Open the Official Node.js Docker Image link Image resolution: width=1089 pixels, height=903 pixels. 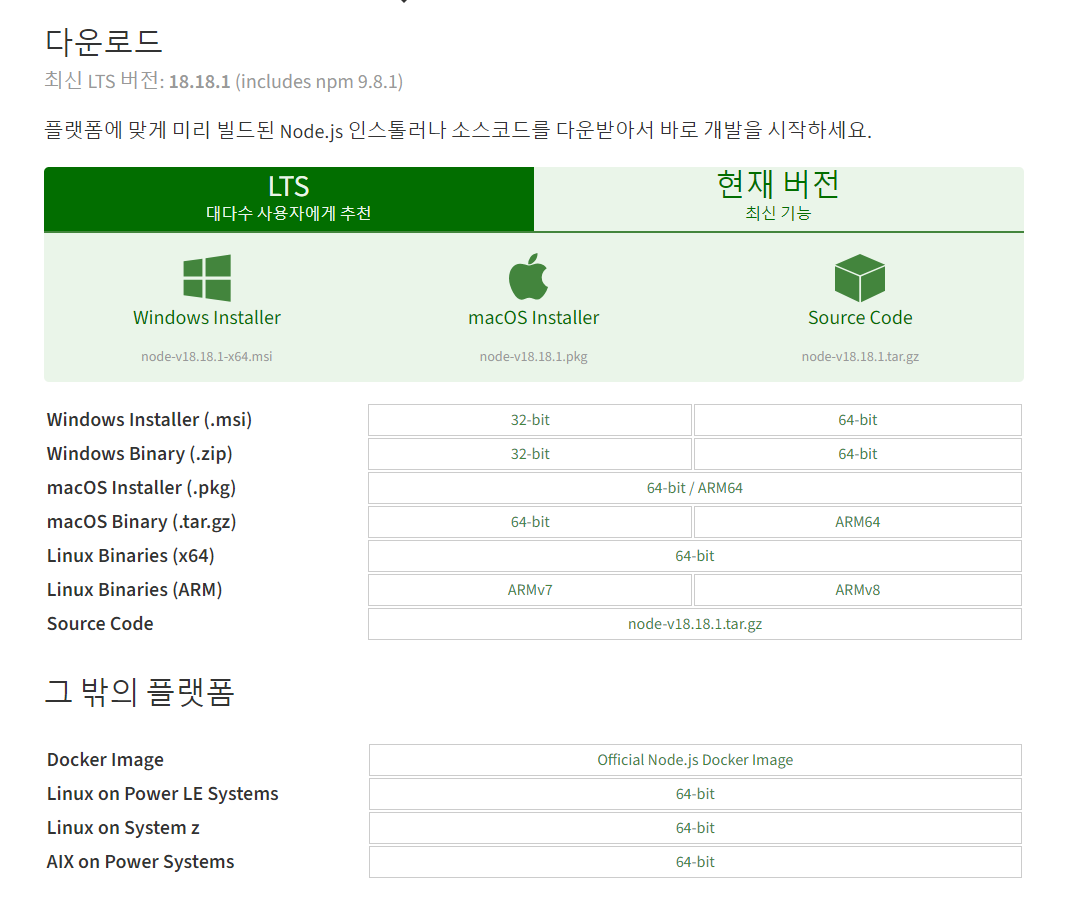click(x=694, y=759)
